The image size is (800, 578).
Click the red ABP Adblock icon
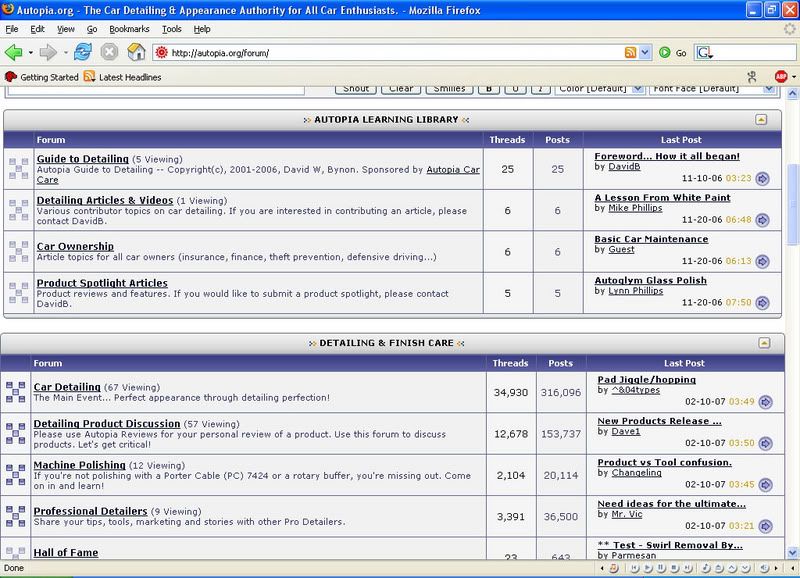(x=781, y=77)
